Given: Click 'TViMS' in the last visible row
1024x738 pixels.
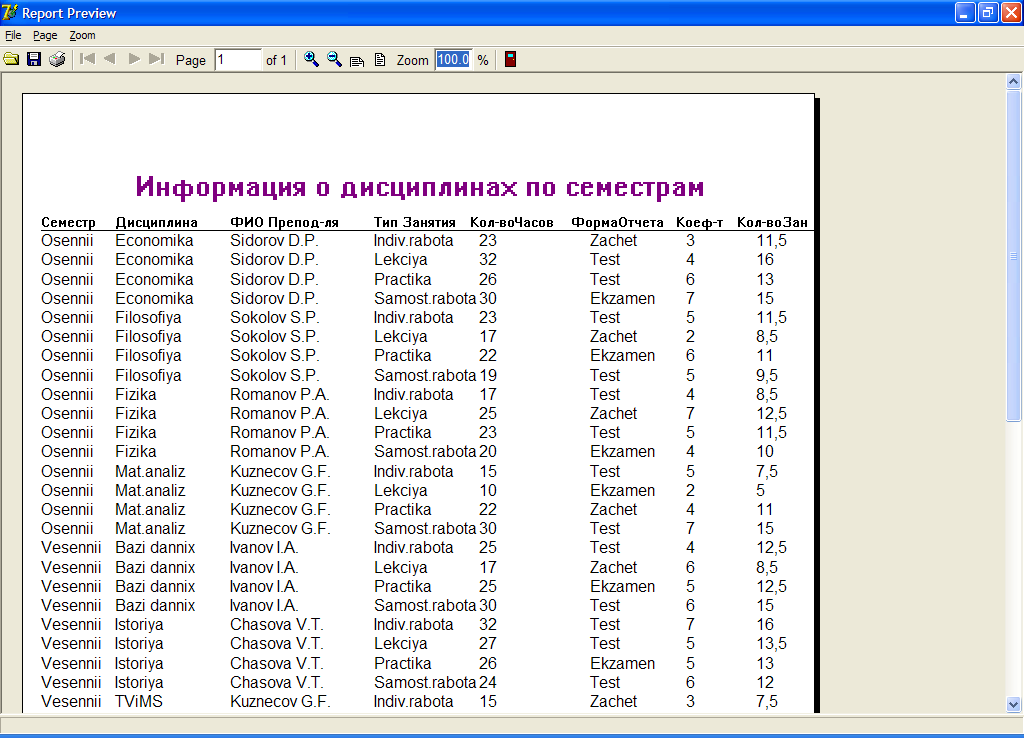Looking at the screenshot, I should pyautogui.click(x=139, y=701).
